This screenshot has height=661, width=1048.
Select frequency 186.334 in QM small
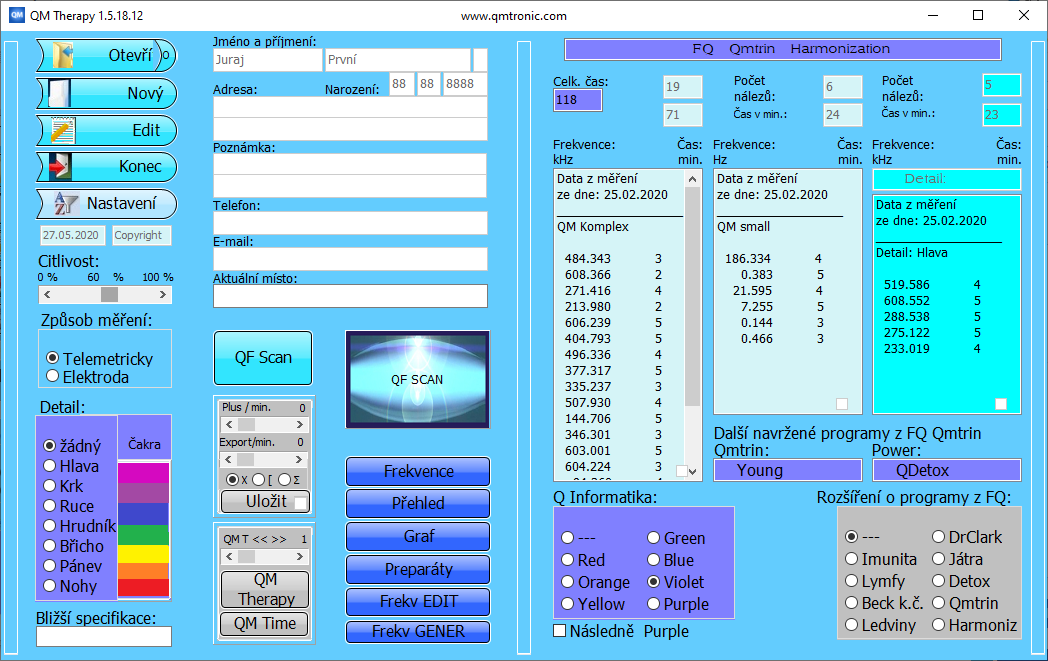tap(773, 259)
